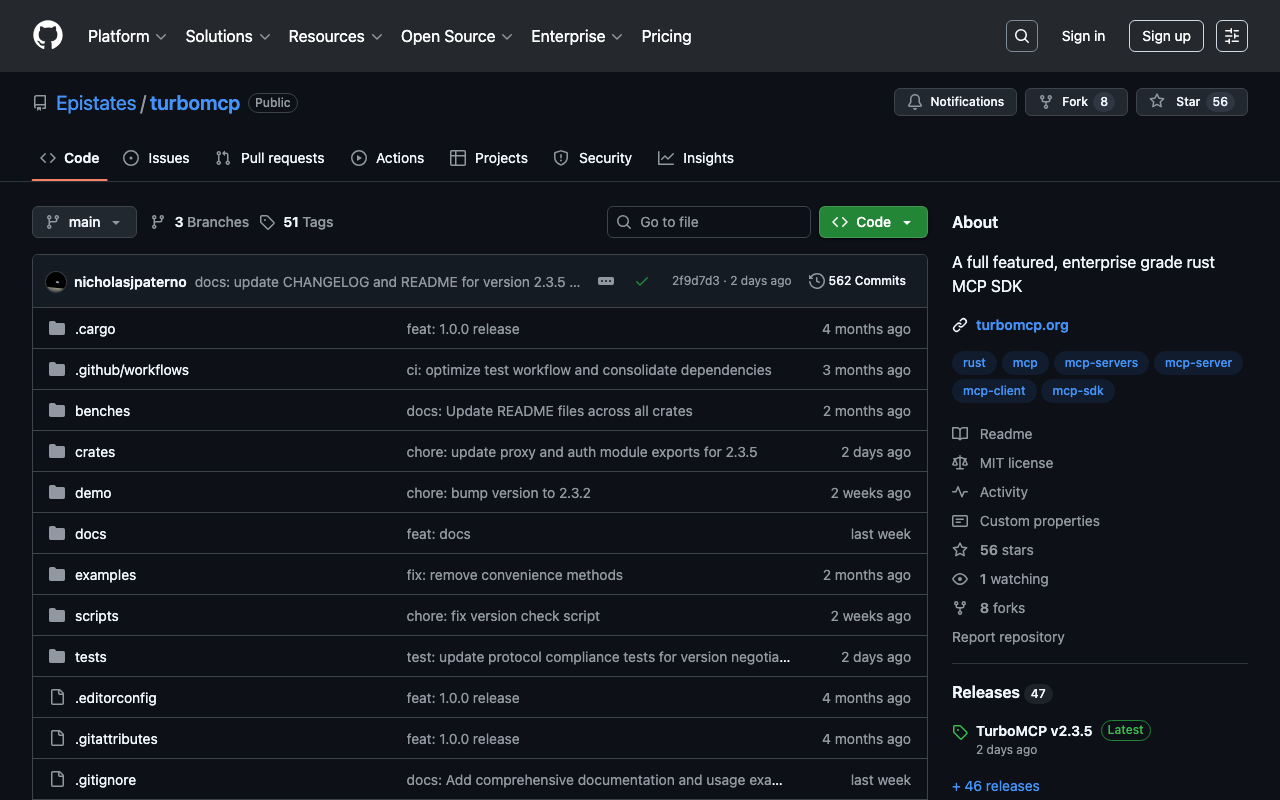Open commit details ellipsis icon
Image resolution: width=1280 pixels, height=800 pixels.
pos(606,281)
